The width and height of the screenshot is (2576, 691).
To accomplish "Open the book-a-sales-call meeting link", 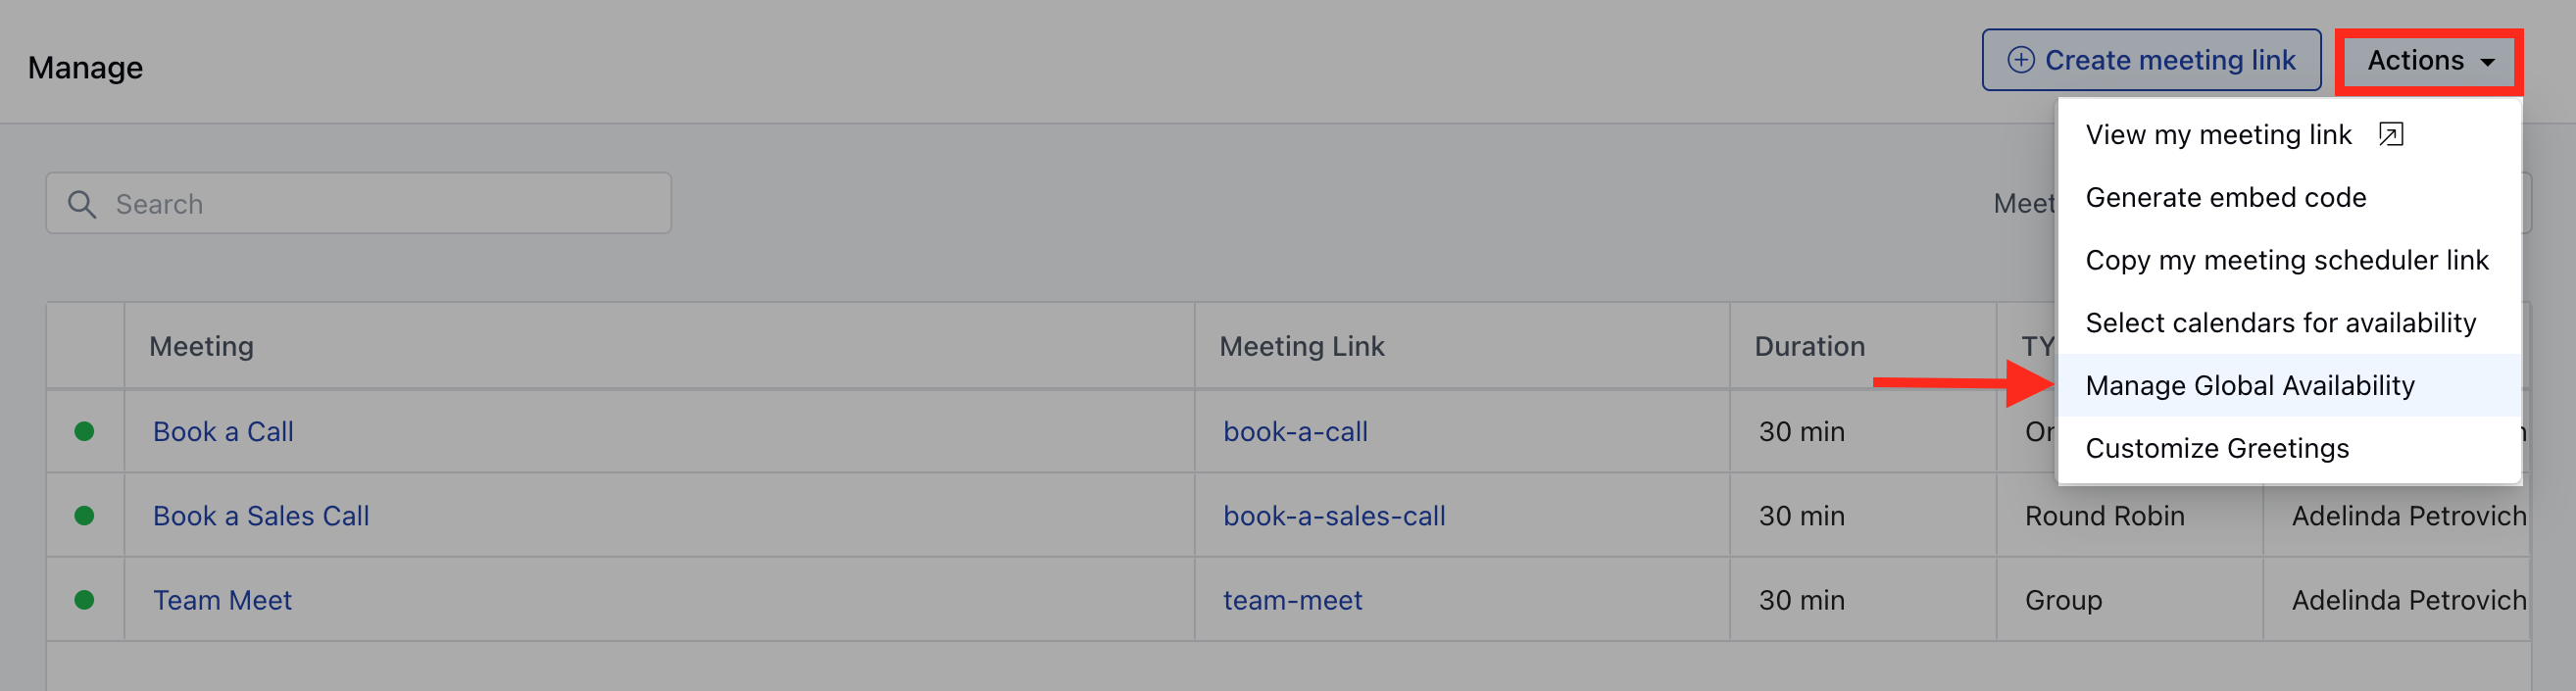I will click(1334, 516).
